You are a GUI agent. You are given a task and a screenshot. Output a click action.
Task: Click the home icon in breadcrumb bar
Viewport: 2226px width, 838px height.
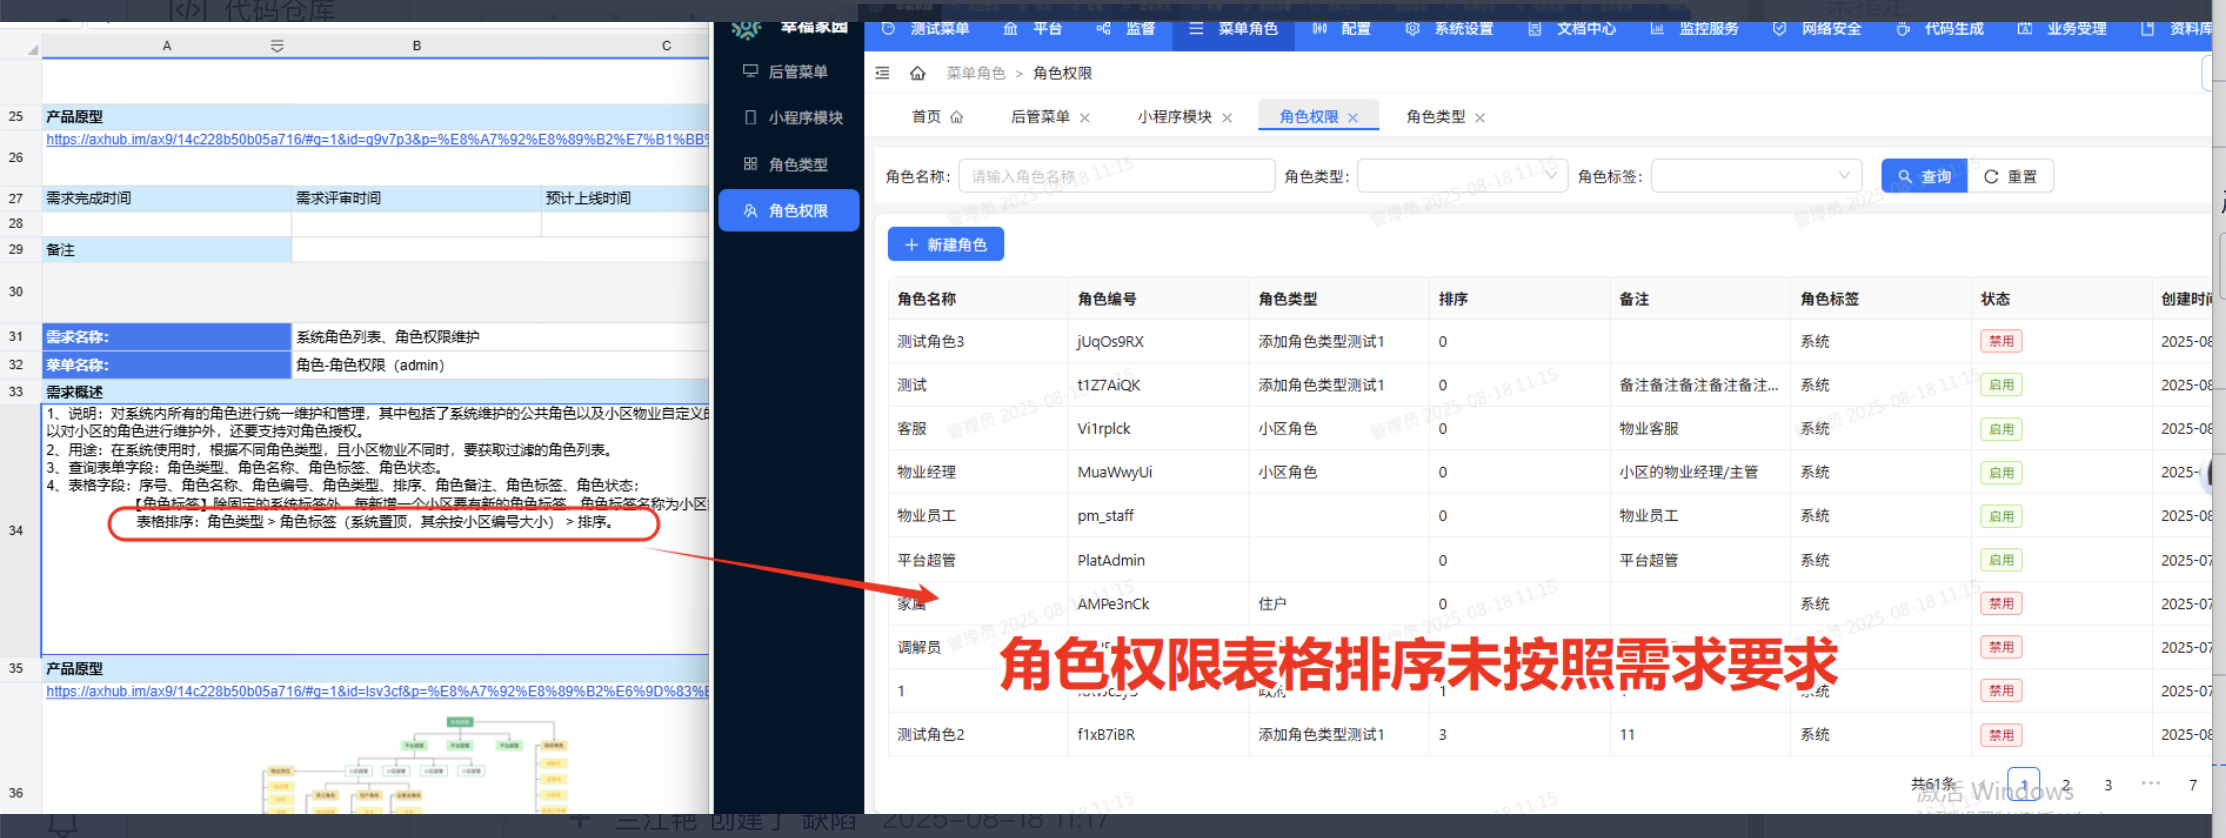pyautogui.click(x=917, y=73)
